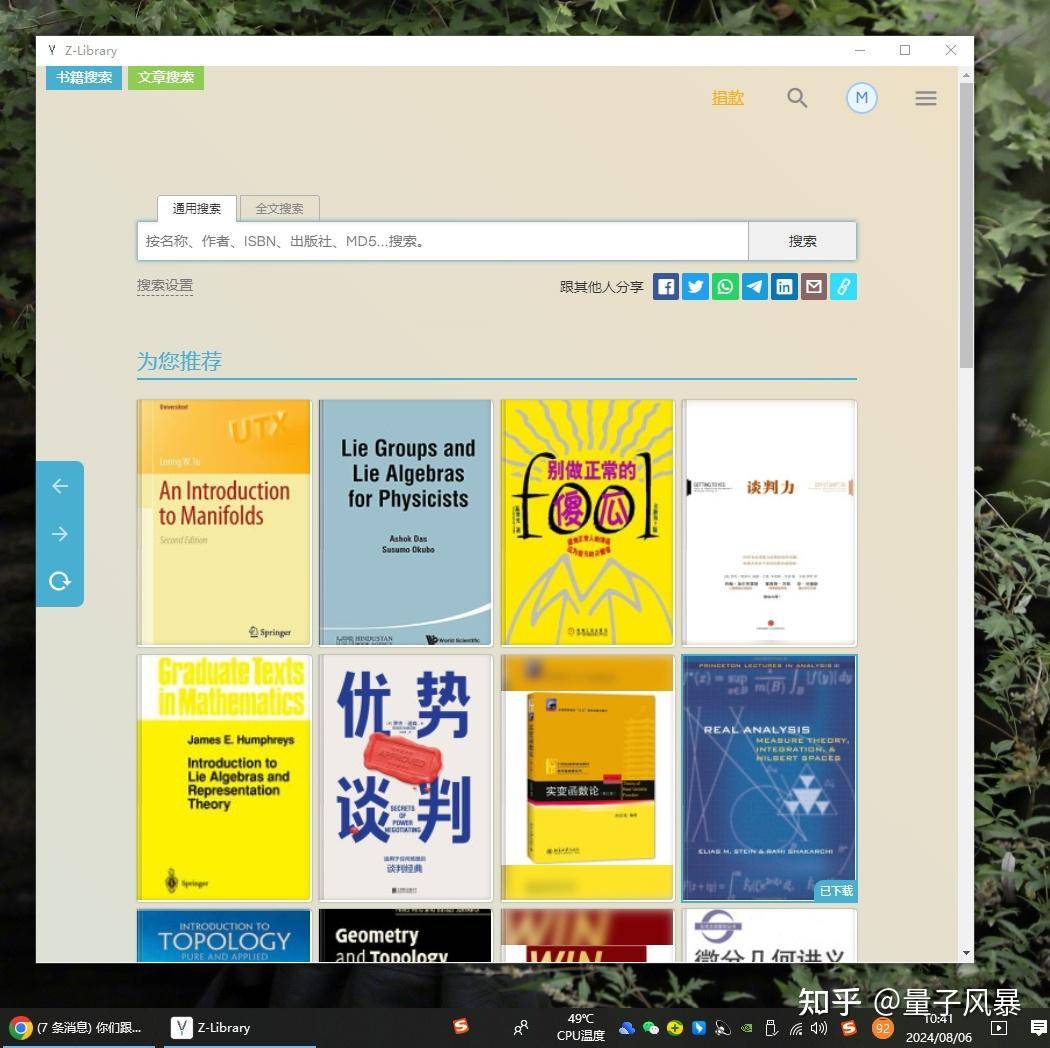Screen dimensions: 1050x1048
Task: Open WeChat tray icon
Action: (x=650, y=1028)
